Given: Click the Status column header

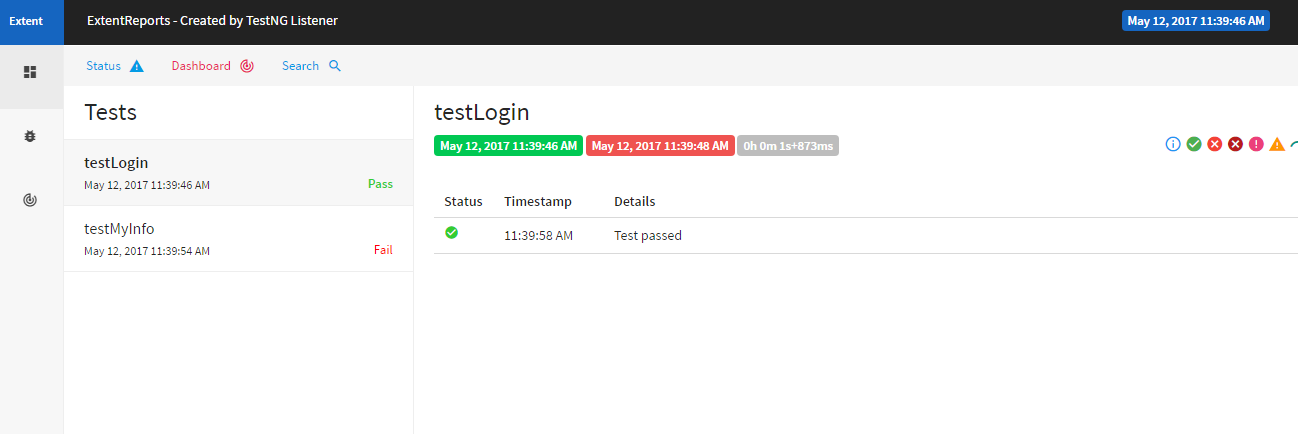Looking at the screenshot, I should coord(463,201).
